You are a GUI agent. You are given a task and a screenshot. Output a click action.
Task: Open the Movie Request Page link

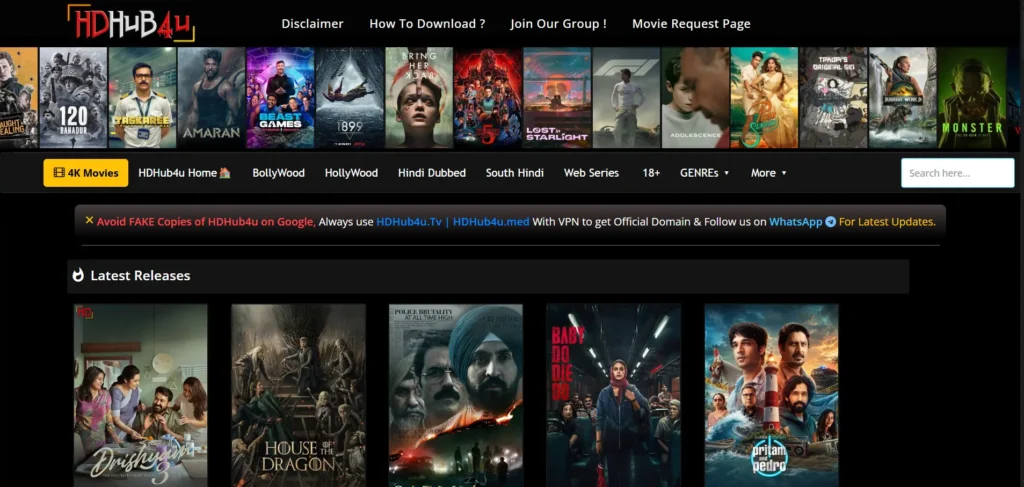(x=691, y=24)
